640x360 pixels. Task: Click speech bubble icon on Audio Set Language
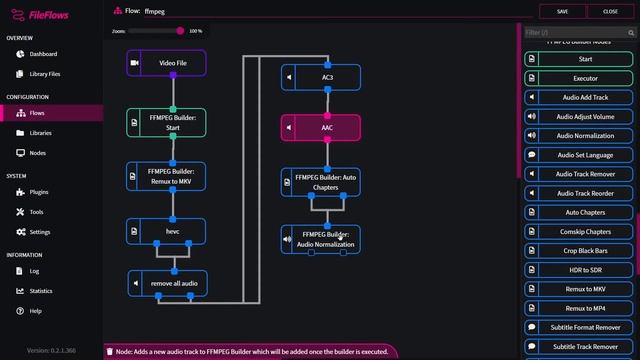coord(531,155)
